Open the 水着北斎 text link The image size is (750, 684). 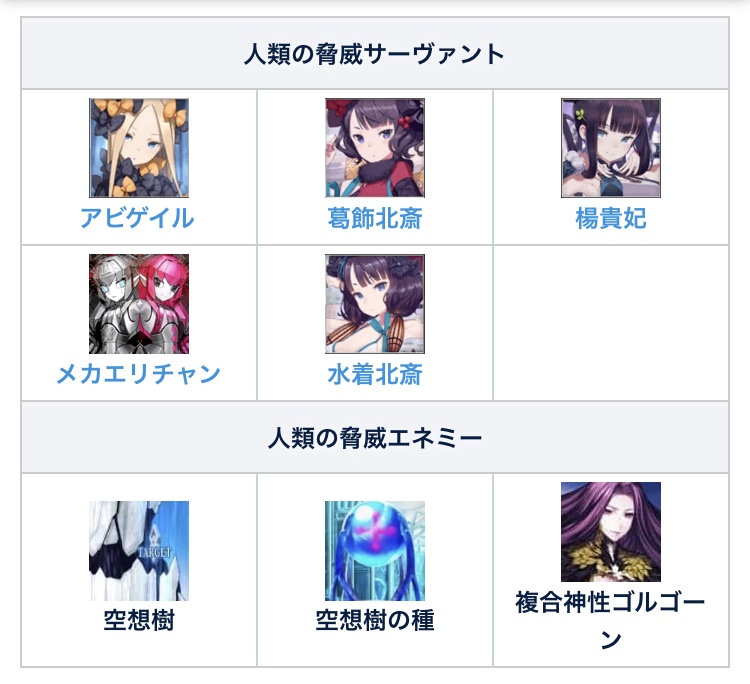click(x=375, y=374)
